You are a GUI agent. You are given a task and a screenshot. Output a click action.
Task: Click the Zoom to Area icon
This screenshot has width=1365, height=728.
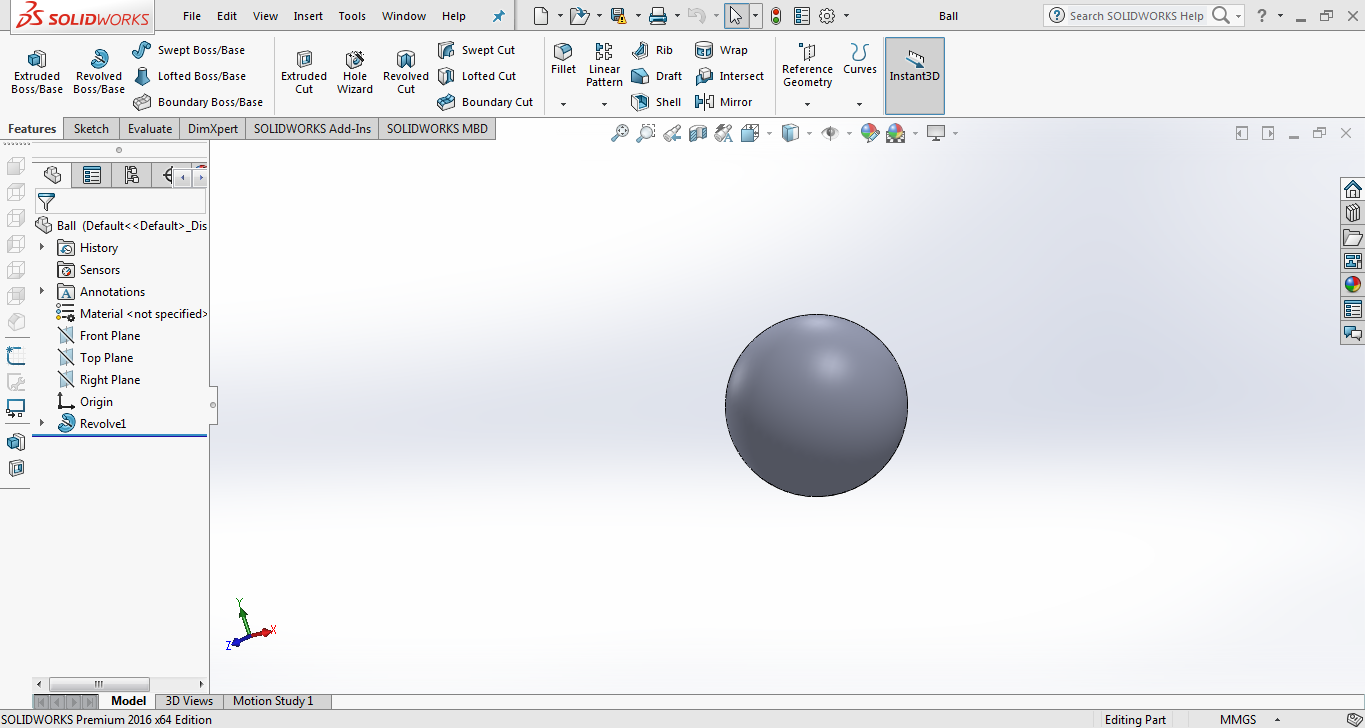[x=646, y=133]
